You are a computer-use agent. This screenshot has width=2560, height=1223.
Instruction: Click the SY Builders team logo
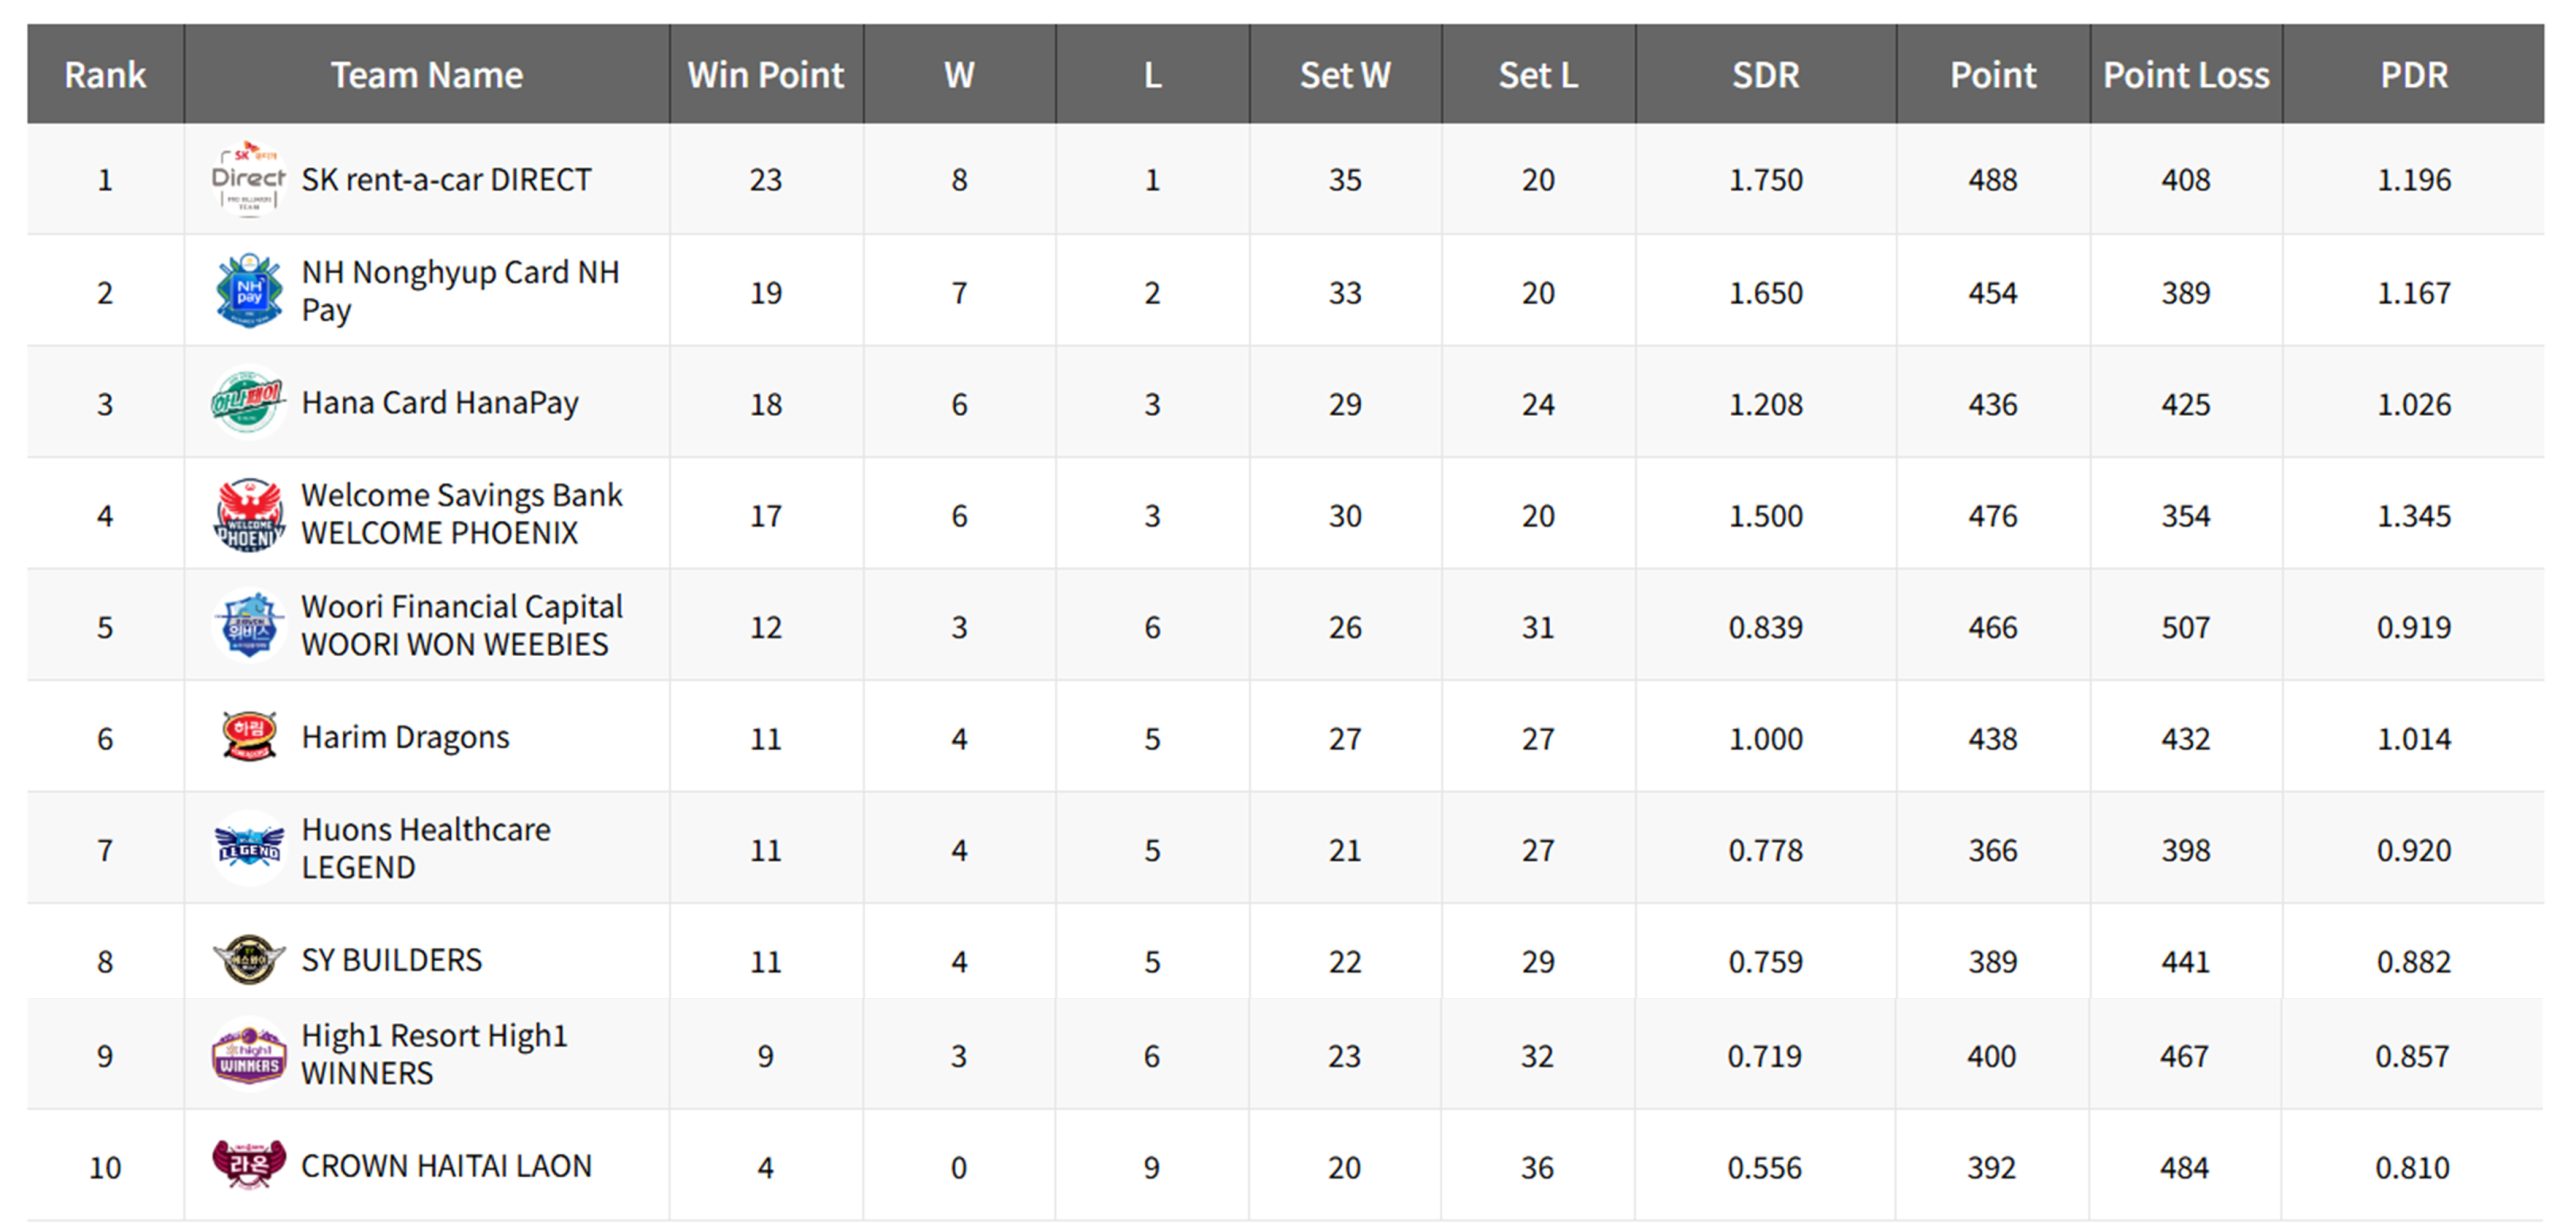[x=248, y=960]
